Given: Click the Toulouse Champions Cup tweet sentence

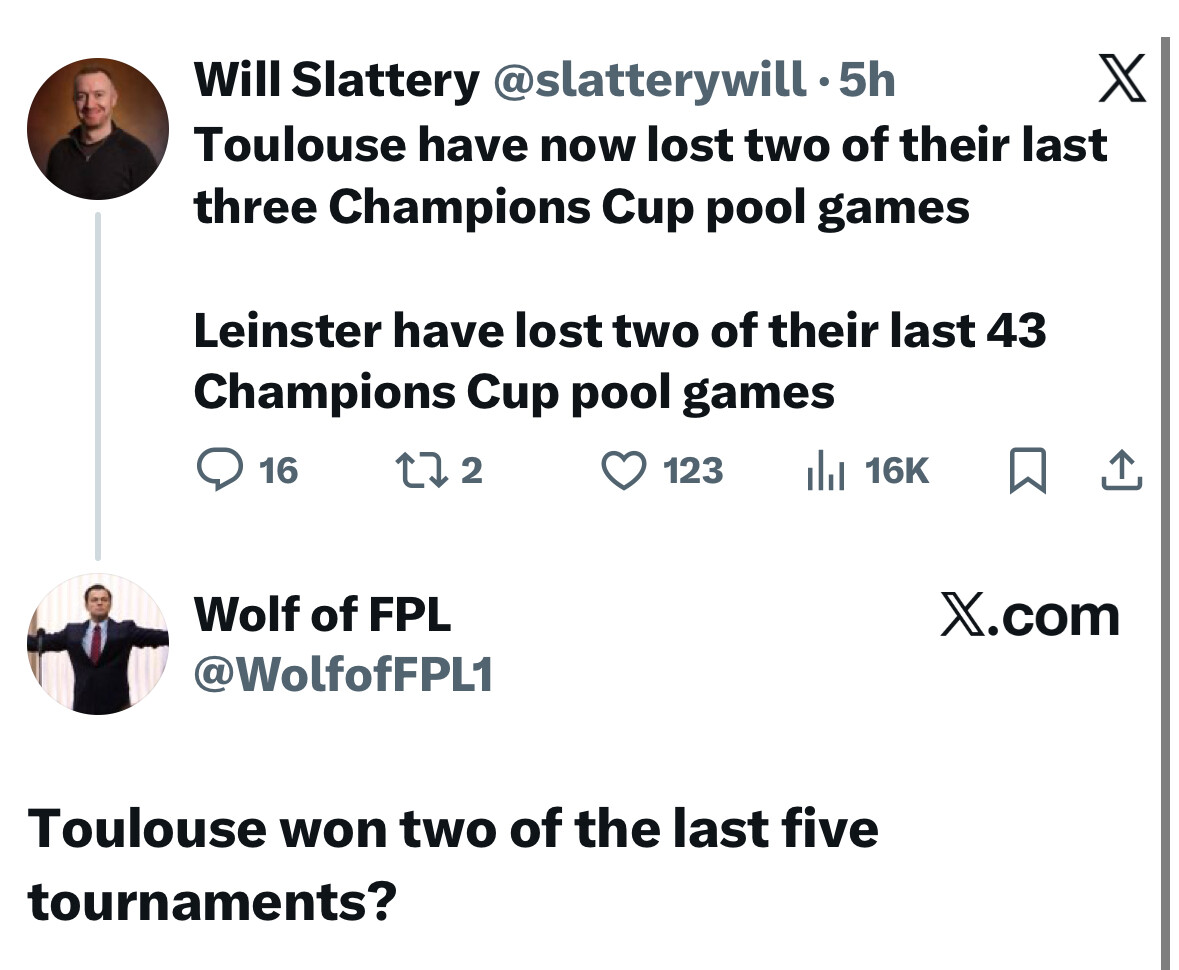Looking at the screenshot, I should point(650,175).
